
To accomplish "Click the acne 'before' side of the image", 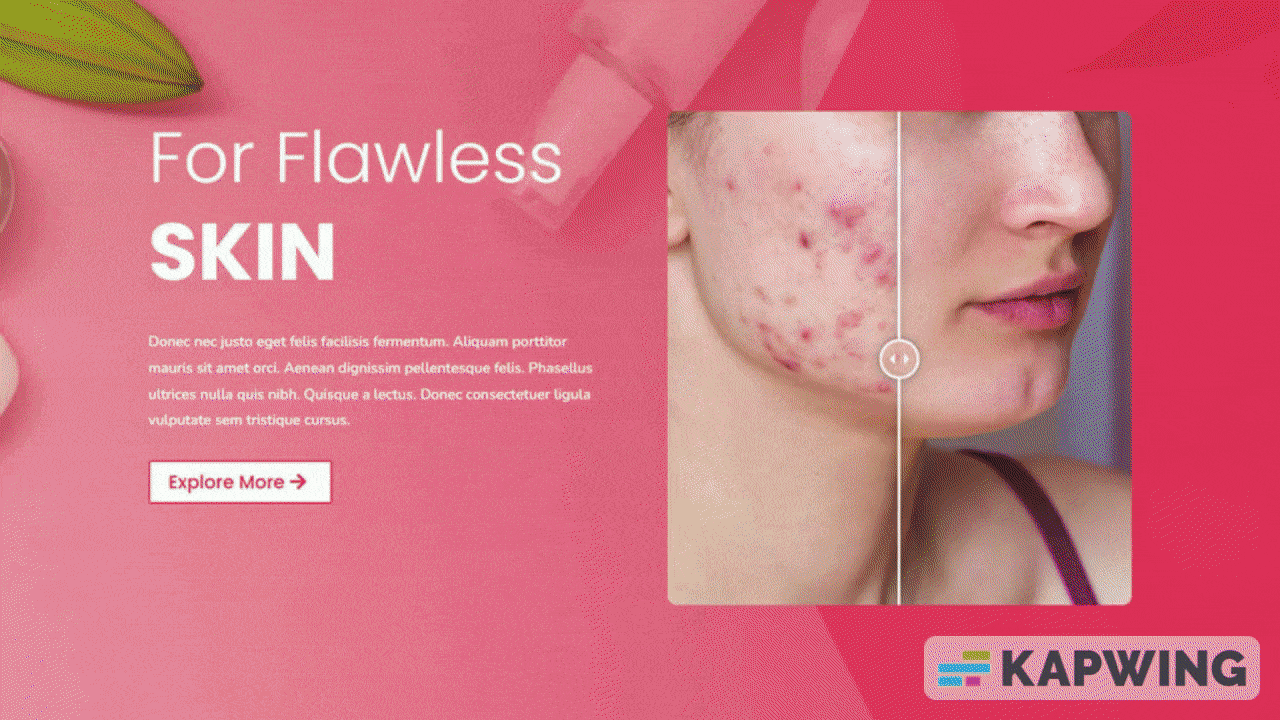I will pos(783,358).
